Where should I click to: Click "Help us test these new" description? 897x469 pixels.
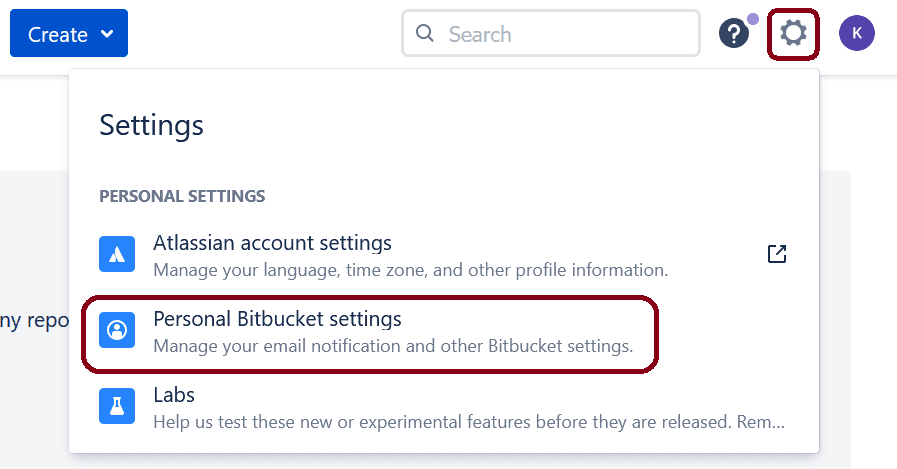(468, 421)
